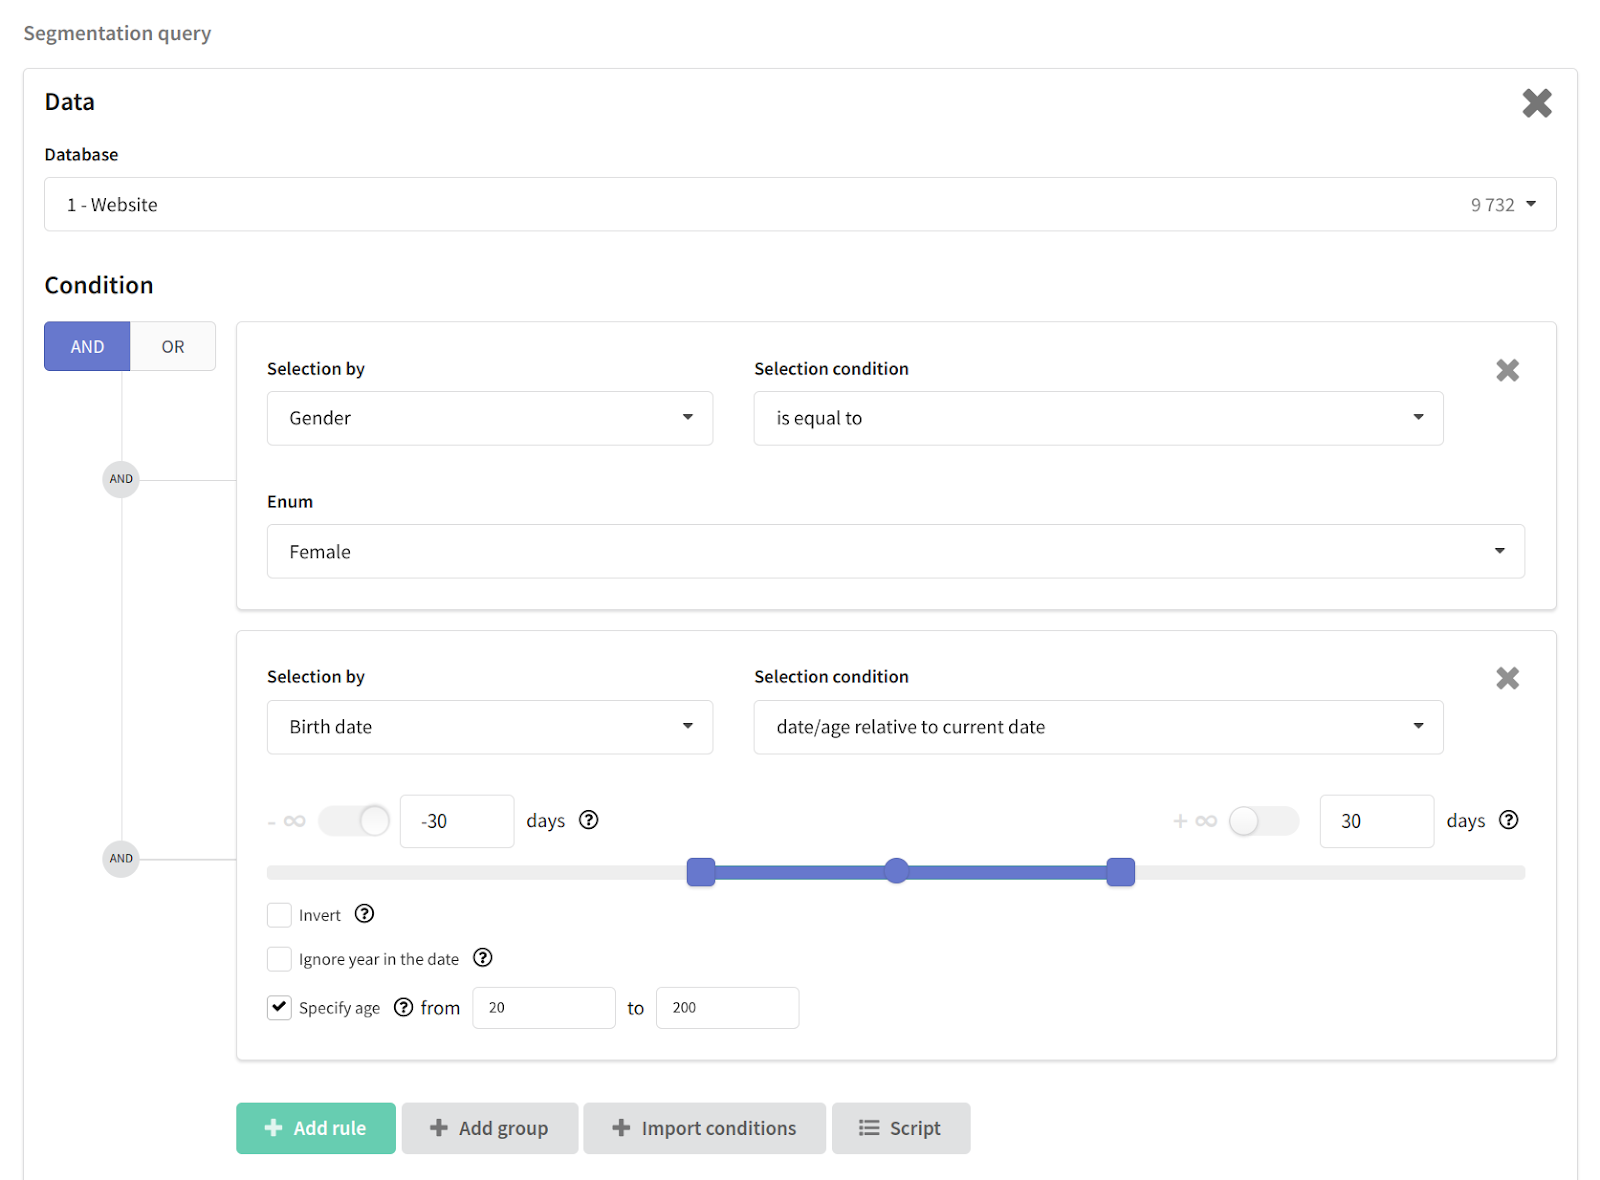Open help for the 30 days field
The image size is (1600, 1180).
(x=1509, y=820)
